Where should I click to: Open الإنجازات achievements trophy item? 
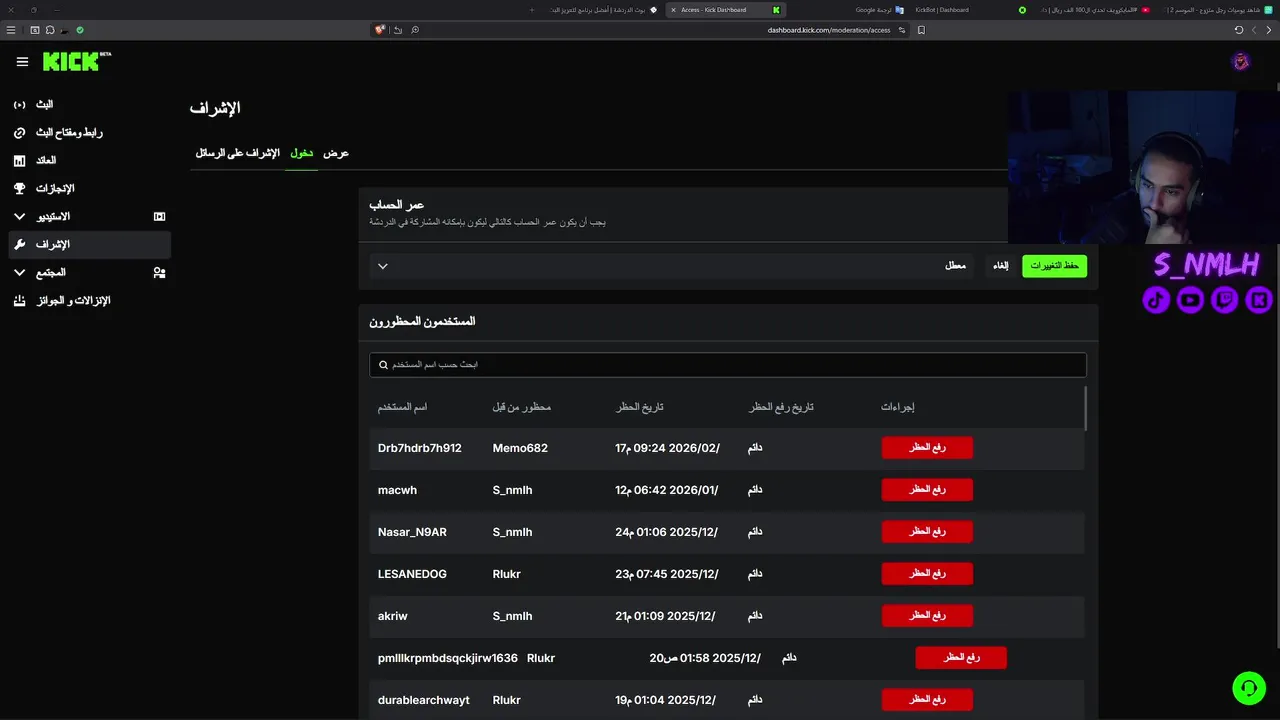tap(89, 188)
